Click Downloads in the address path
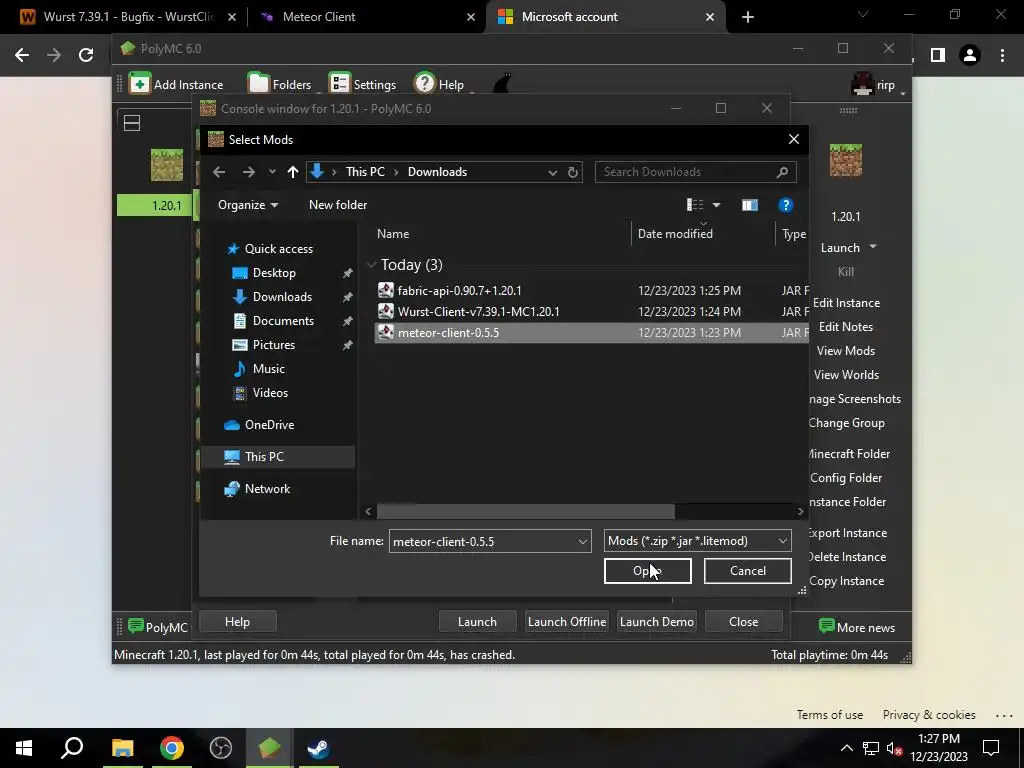 pyautogui.click(x=437, y=172)
